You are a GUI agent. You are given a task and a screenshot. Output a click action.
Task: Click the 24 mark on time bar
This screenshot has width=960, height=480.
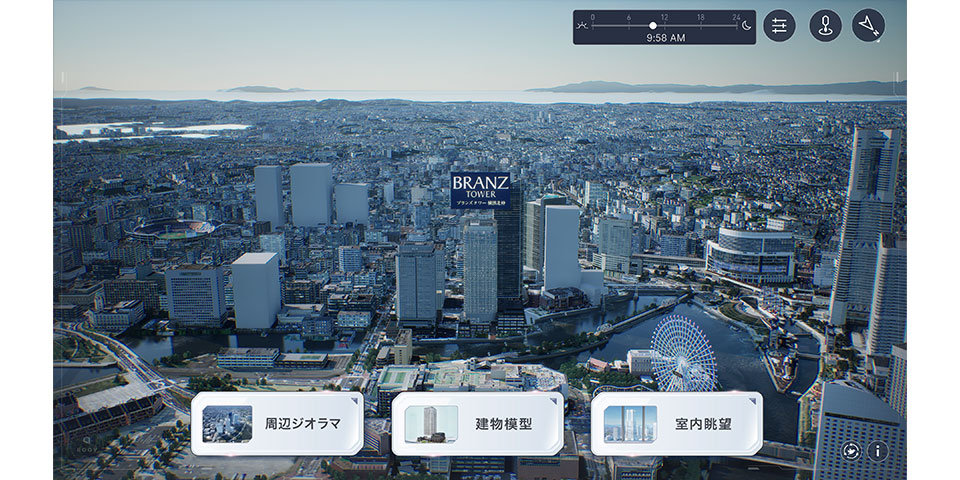pos(737,17)
